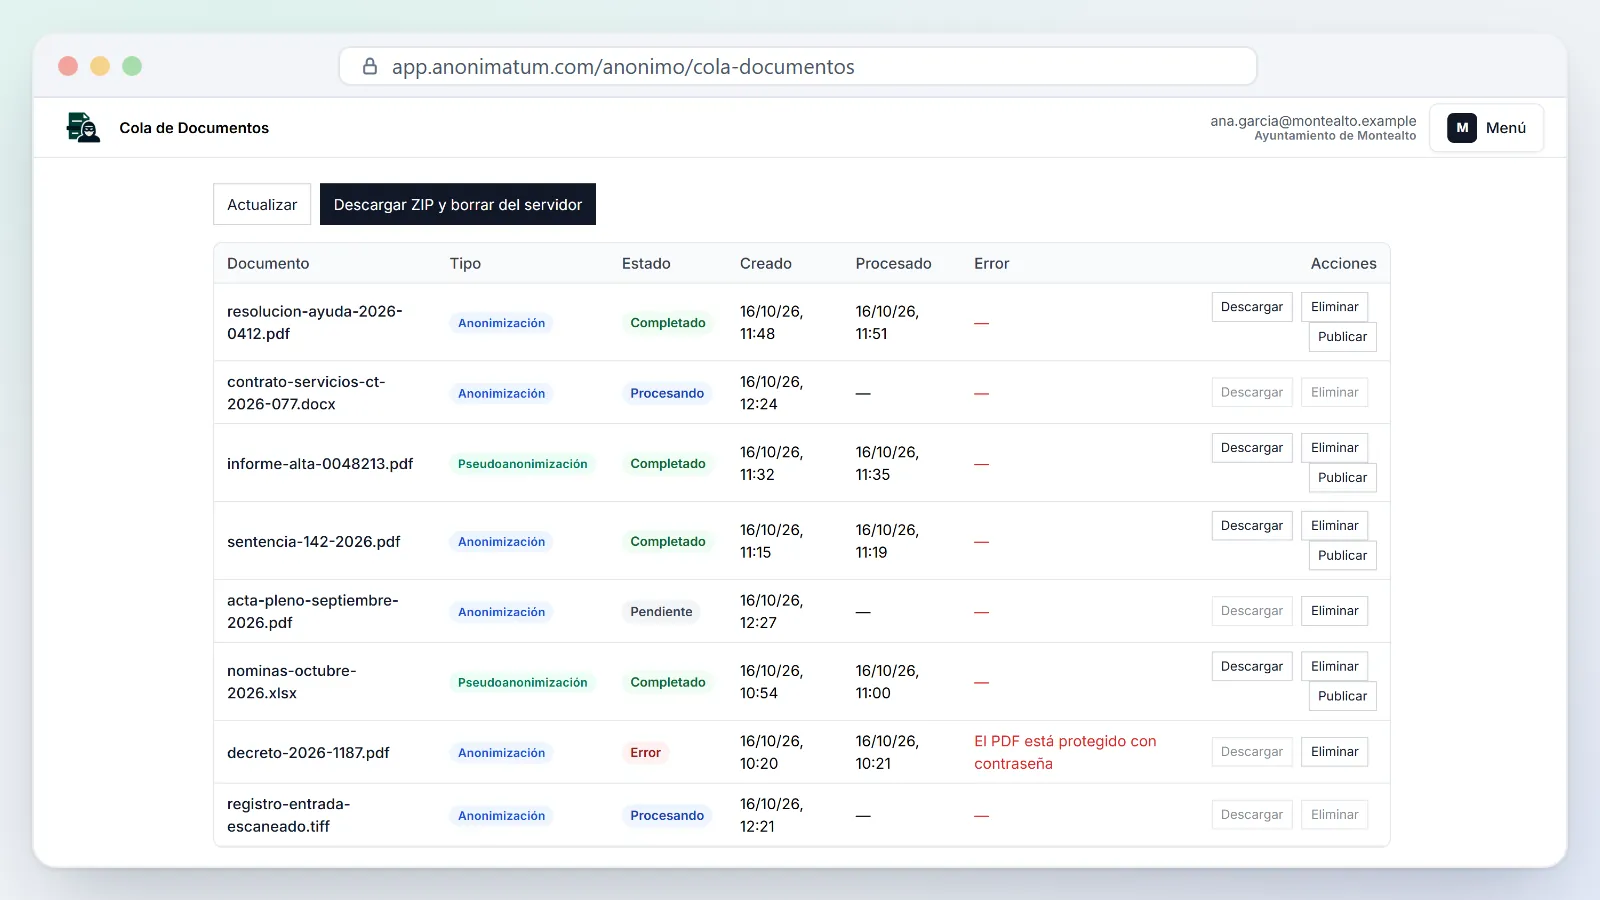Screen dimensions: 1600x900
Task: Click the Anonimatum document logo icon
Action: point(83,128)
